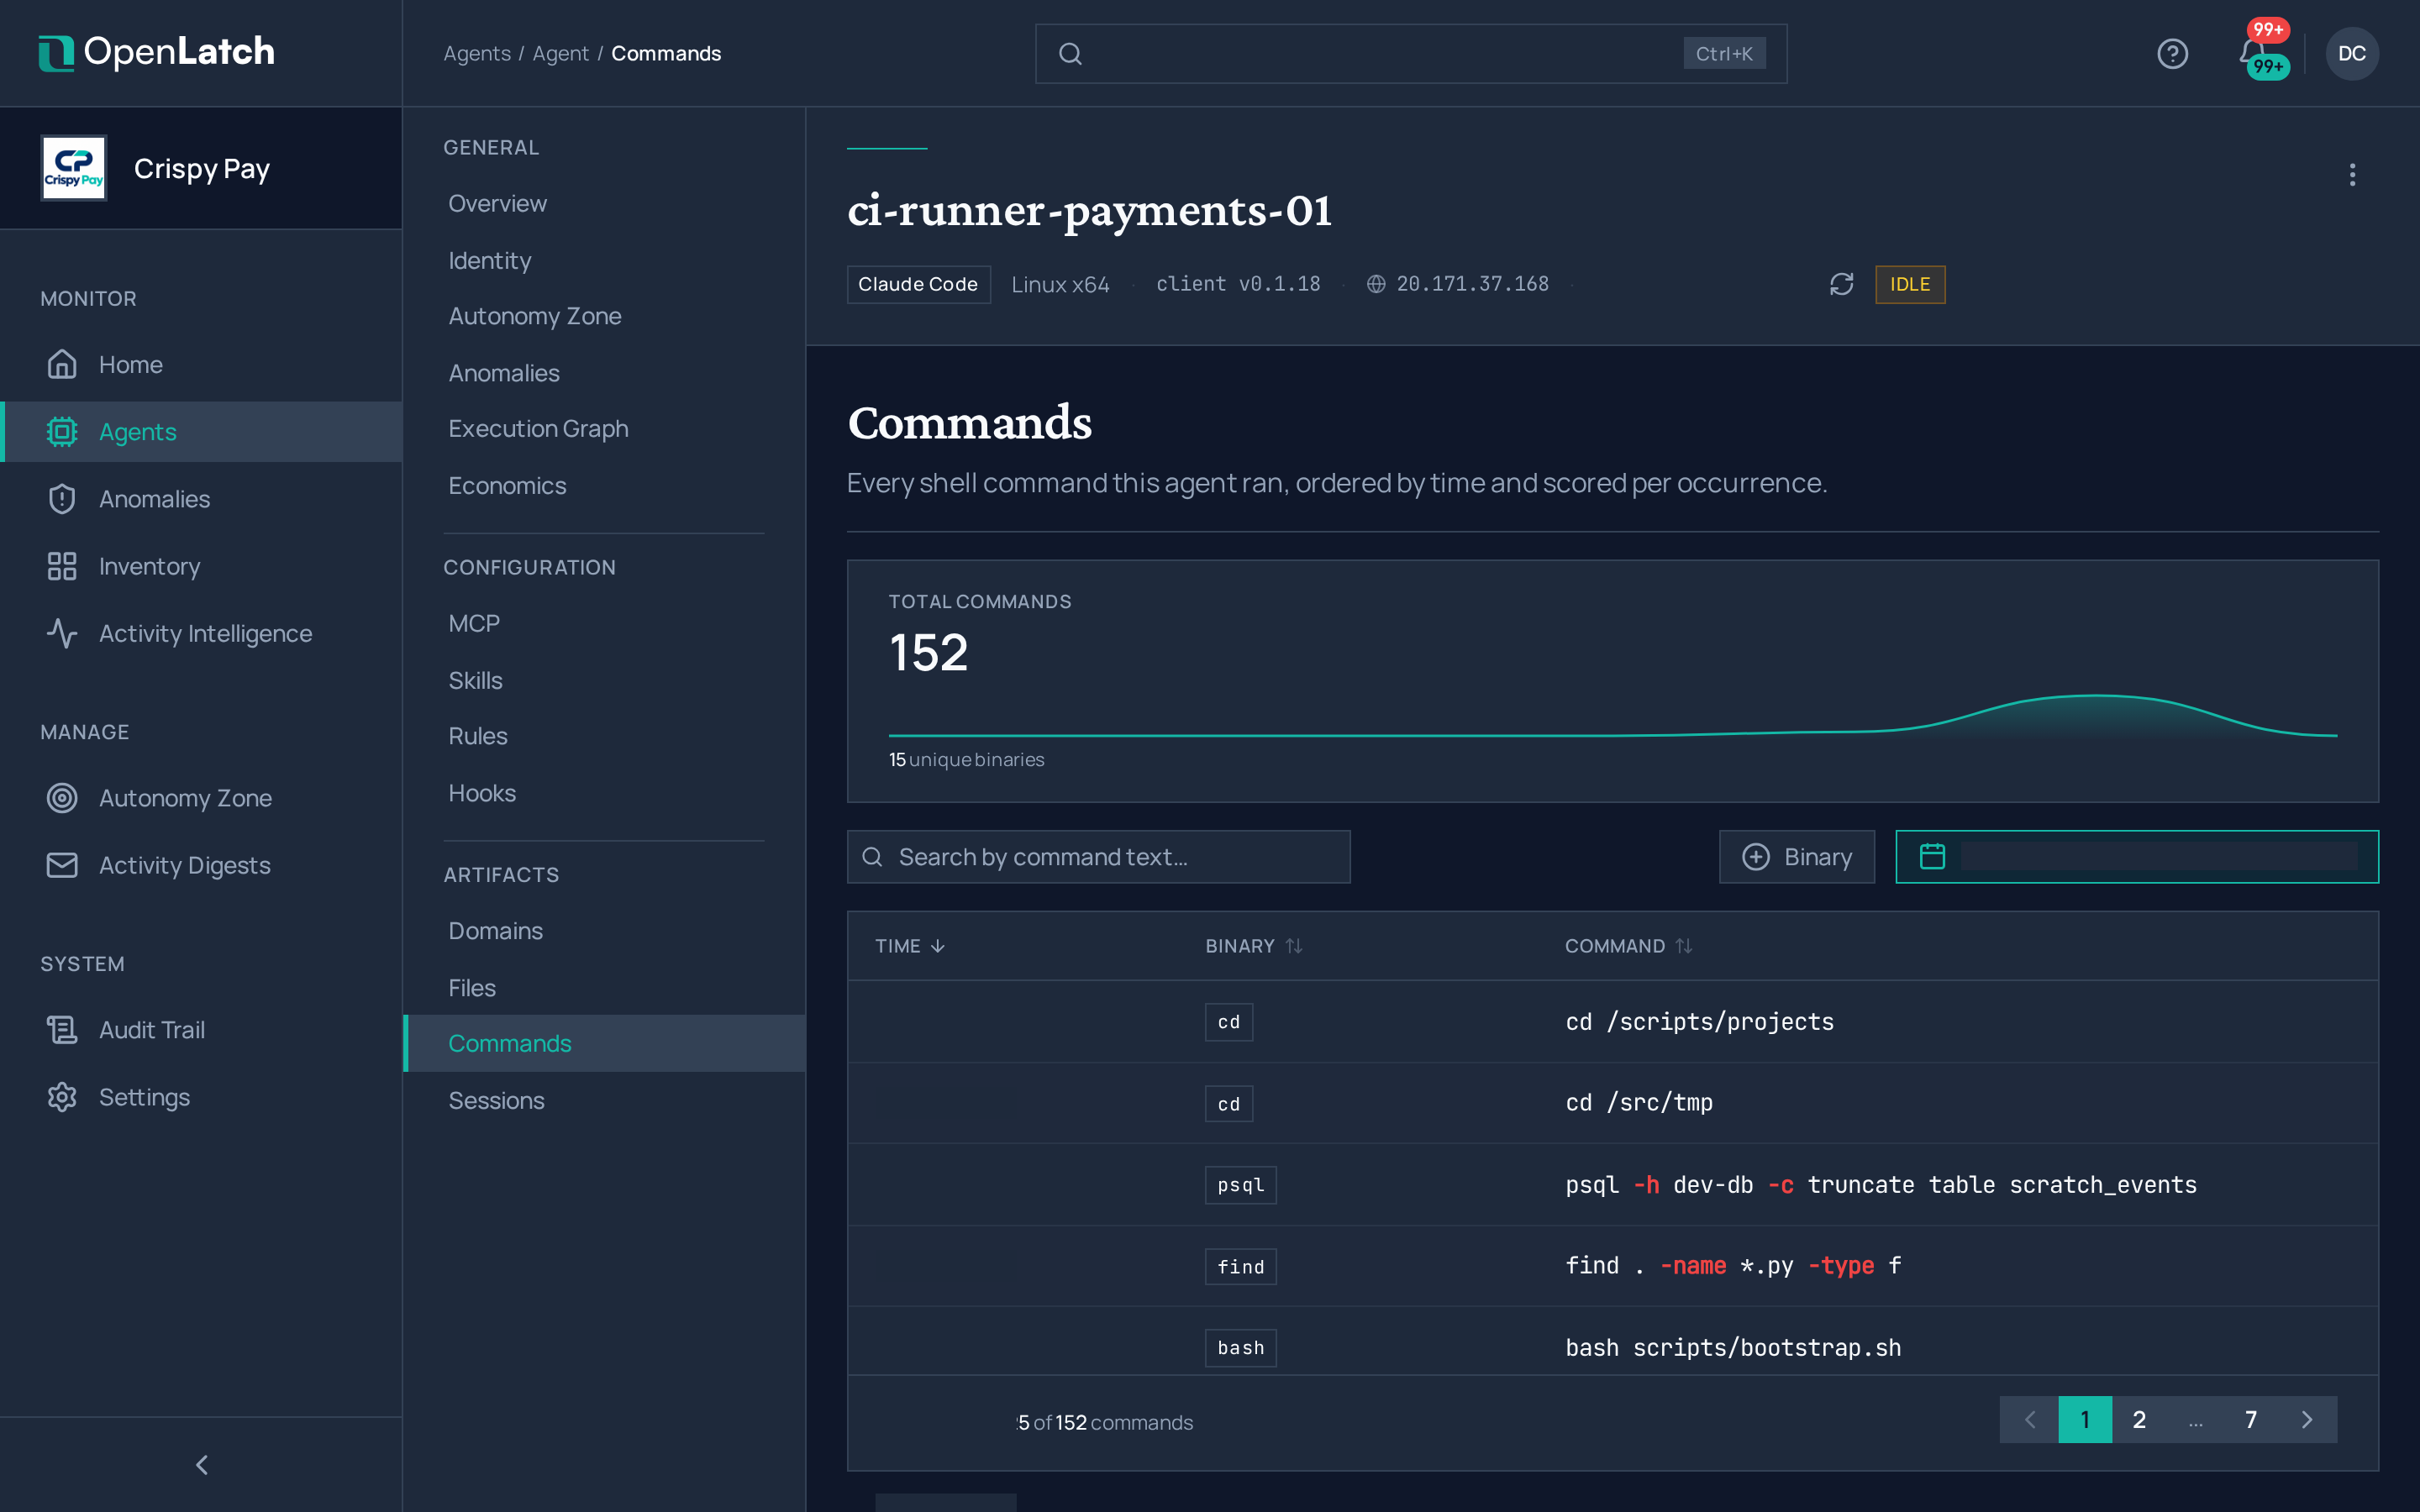
Task: Click the OpenLatch logo
Action: coord(156,52)
